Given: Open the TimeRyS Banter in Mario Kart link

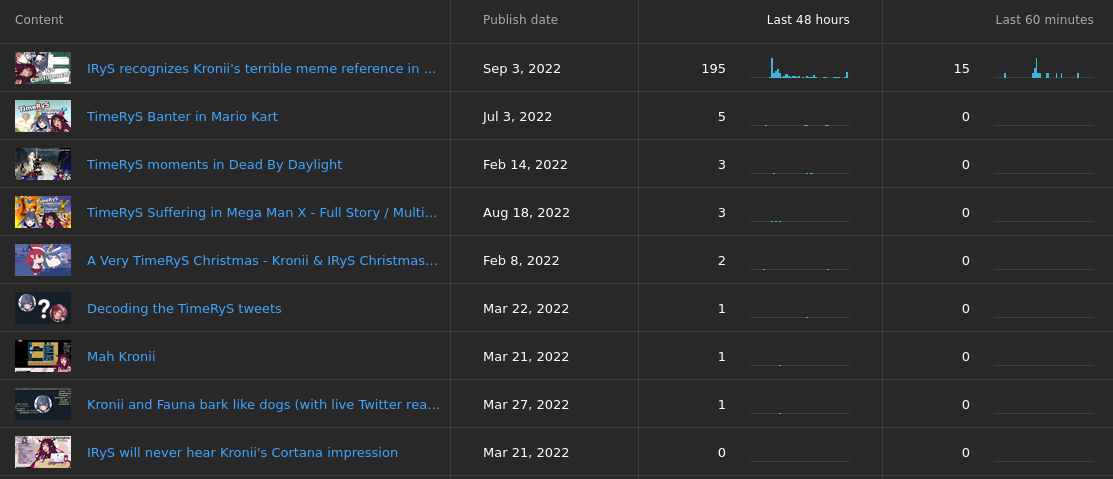Looking at the screenshot, I should pyautogui.click(x=182, y=116).
